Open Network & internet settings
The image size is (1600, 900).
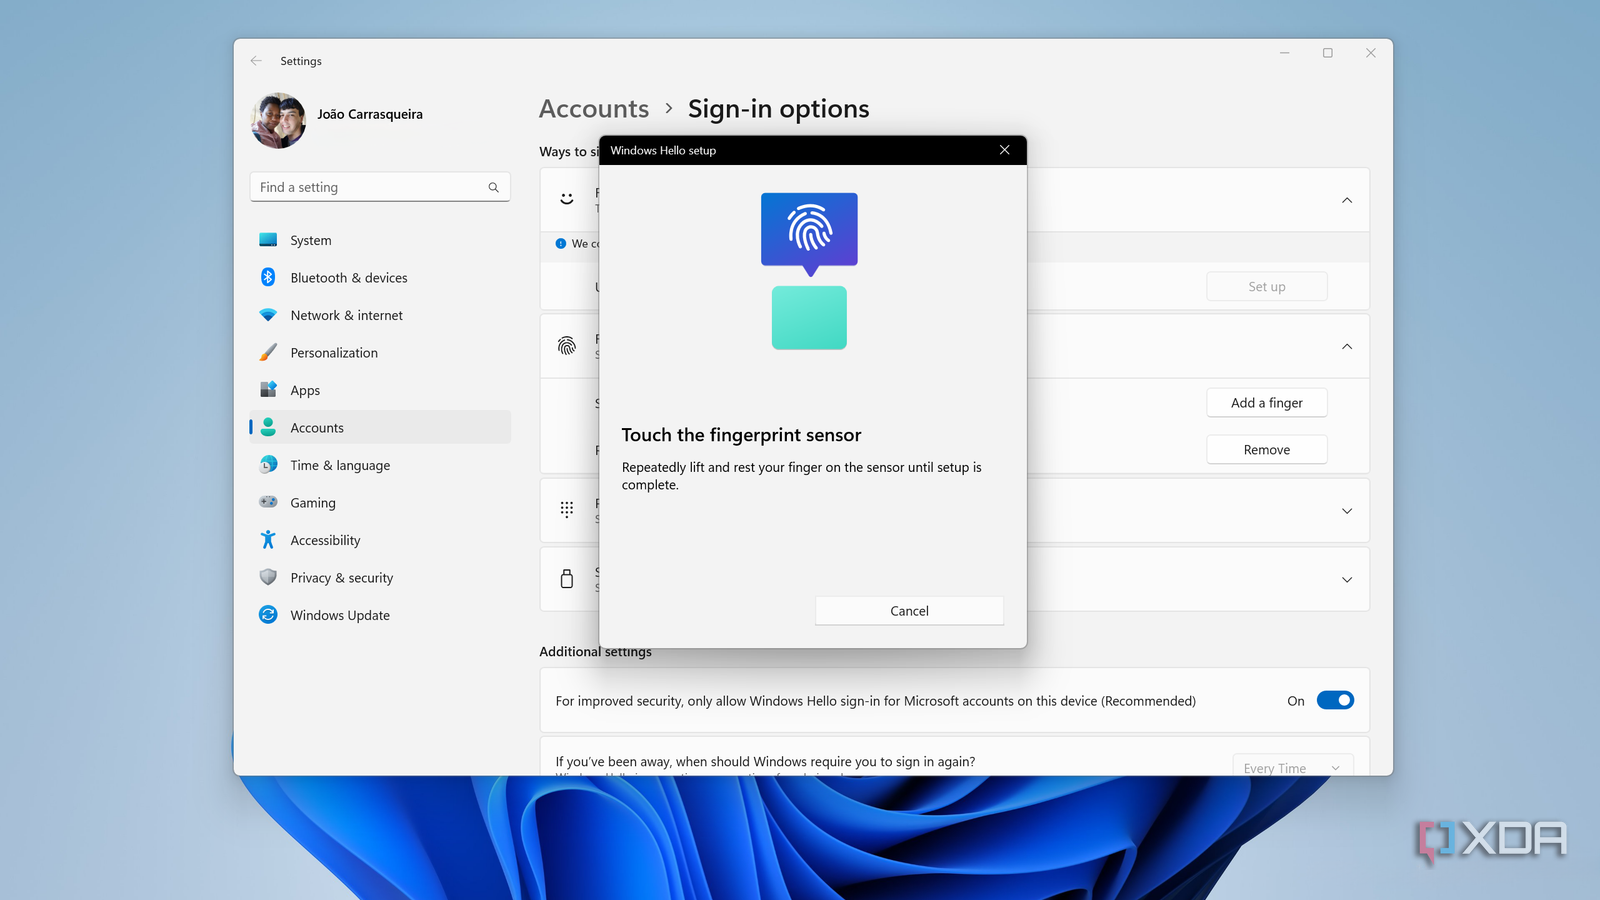(346, 315)
